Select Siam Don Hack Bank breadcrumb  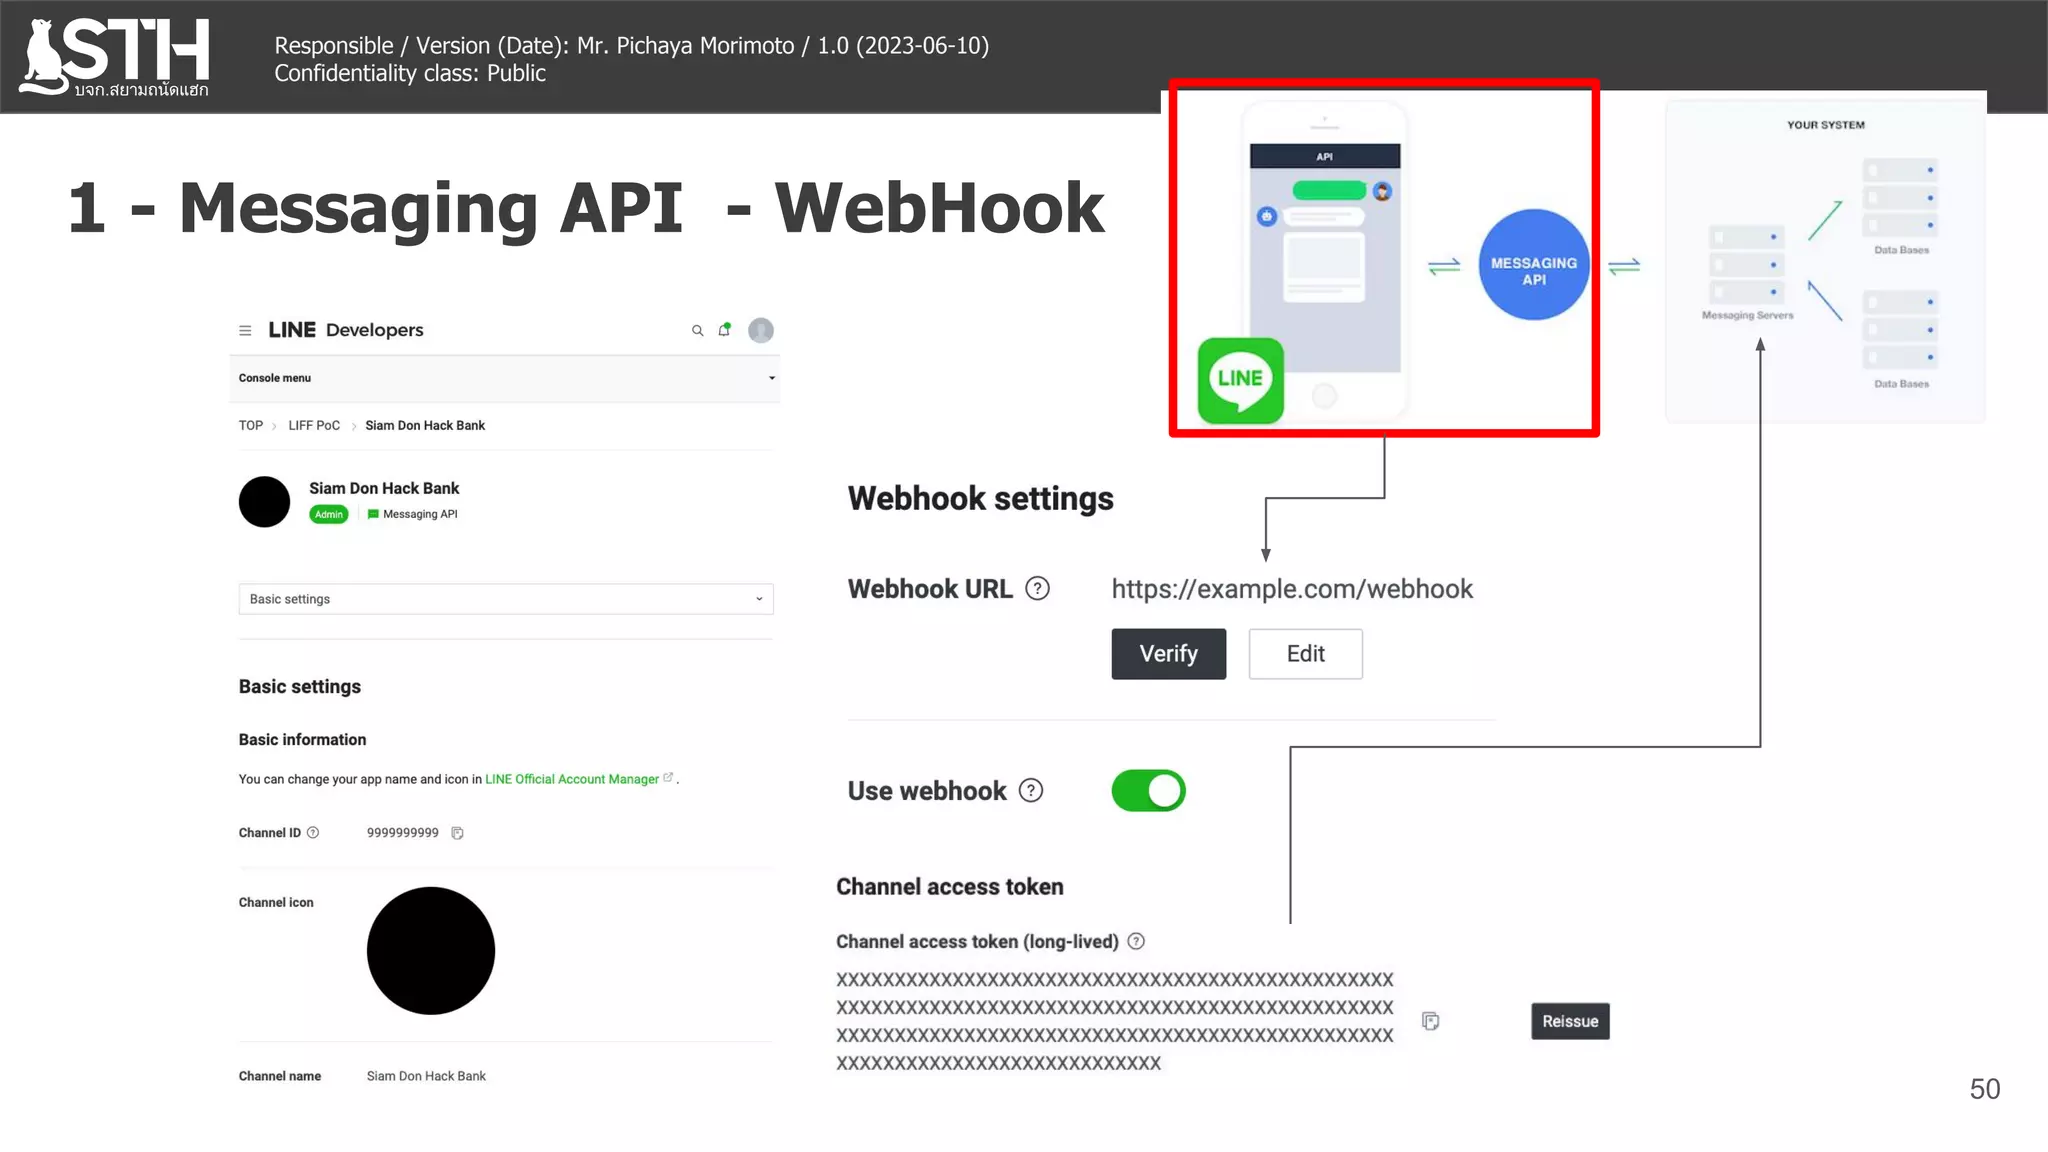pos(425,425)
